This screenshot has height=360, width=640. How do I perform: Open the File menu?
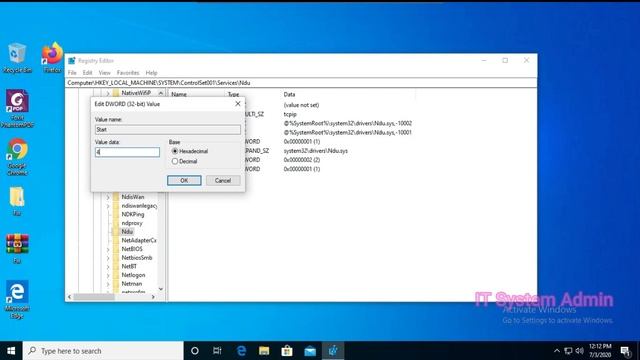click(72, 73)
